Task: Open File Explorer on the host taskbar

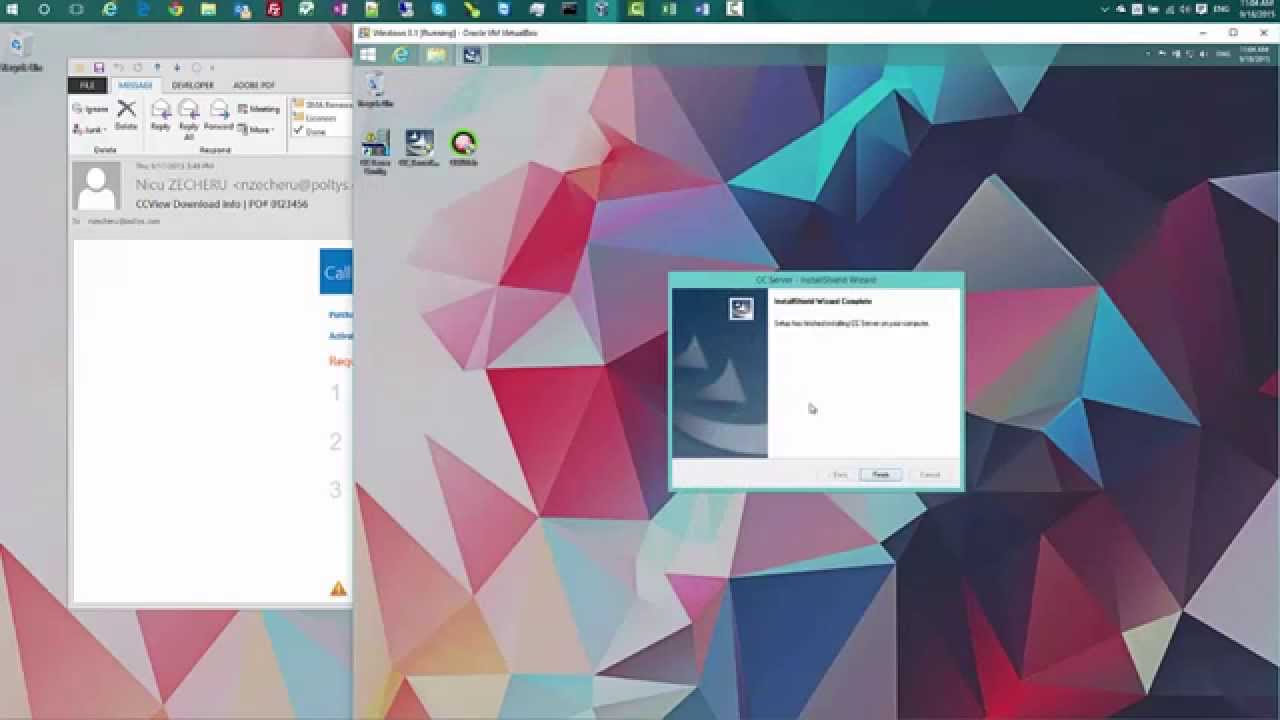Action: click(x=208, y=9)
